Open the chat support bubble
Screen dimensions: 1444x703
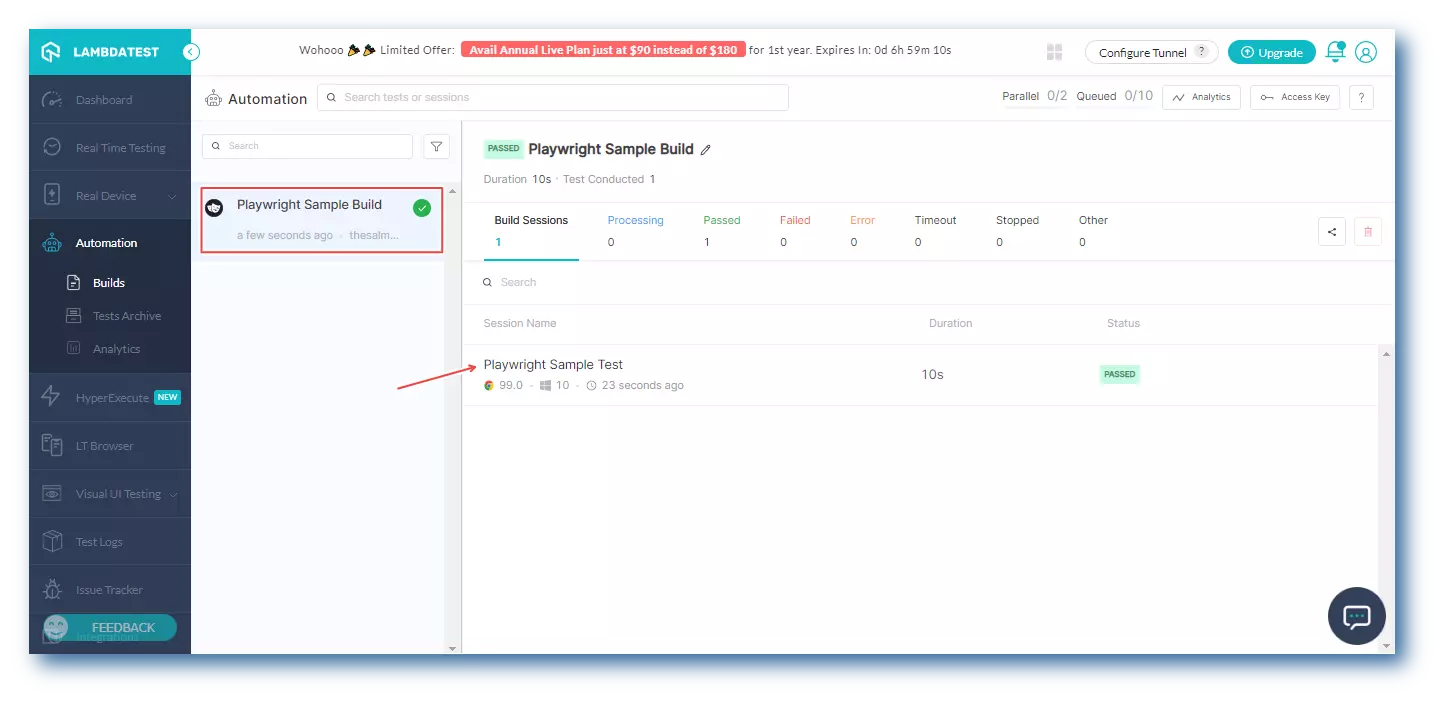1356,616
